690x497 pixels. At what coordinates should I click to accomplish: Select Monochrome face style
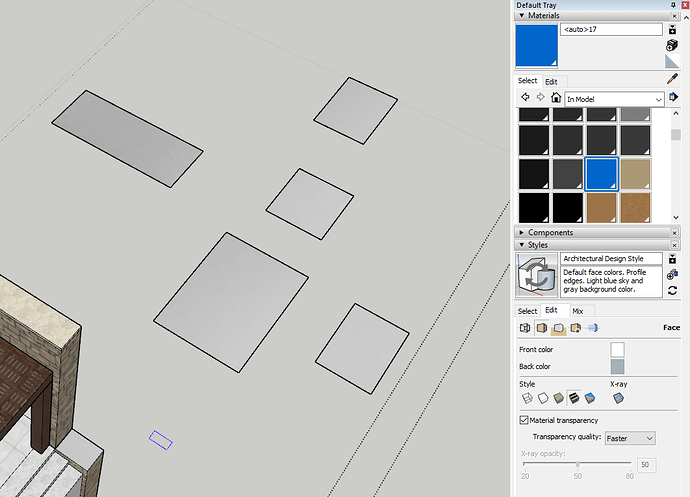(590, 398)
